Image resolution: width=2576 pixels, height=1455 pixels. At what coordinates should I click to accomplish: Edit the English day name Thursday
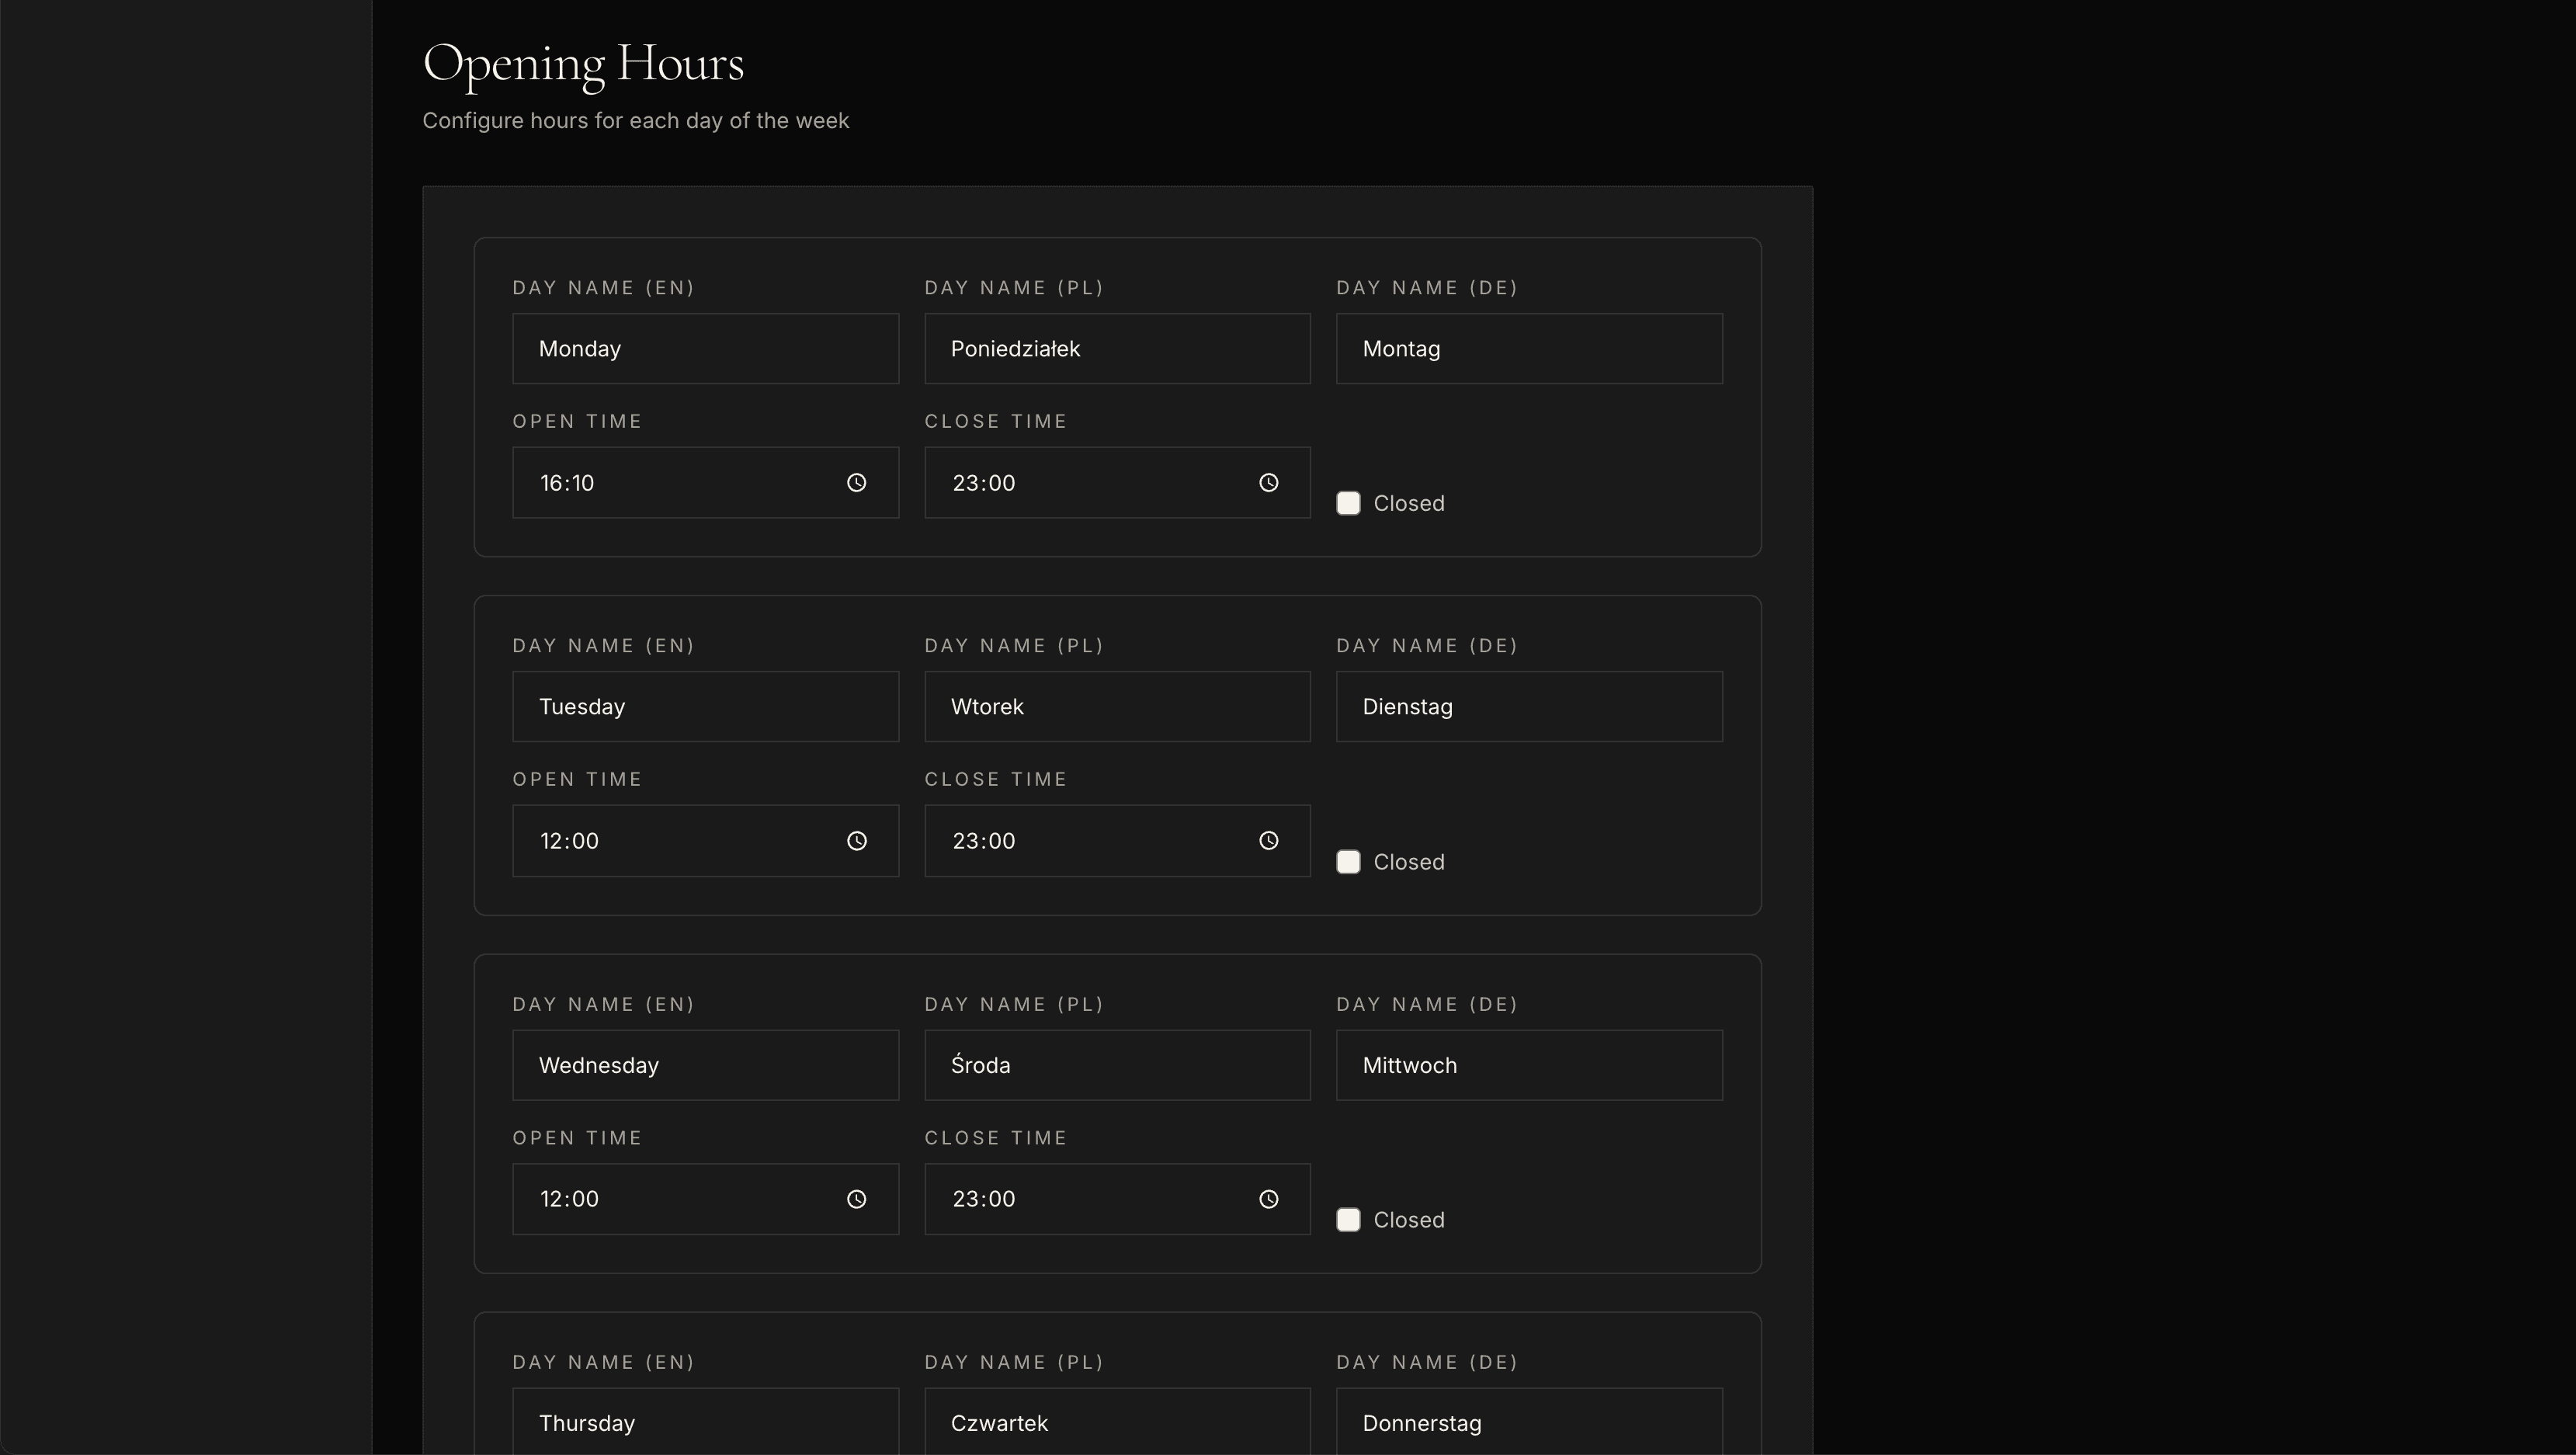(x=705, y=1422)
